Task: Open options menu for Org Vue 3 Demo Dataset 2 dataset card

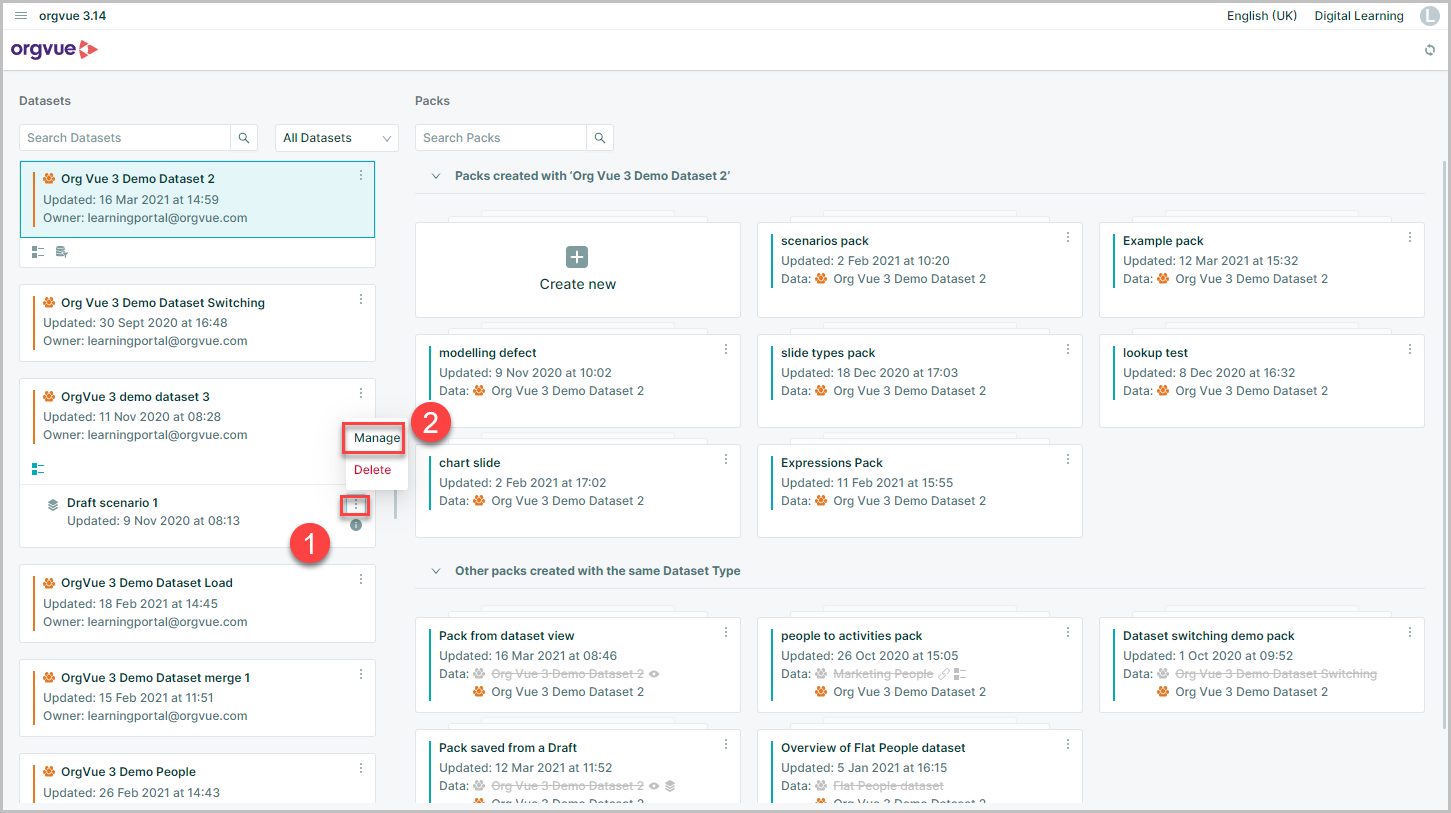Action: (361, 175)
